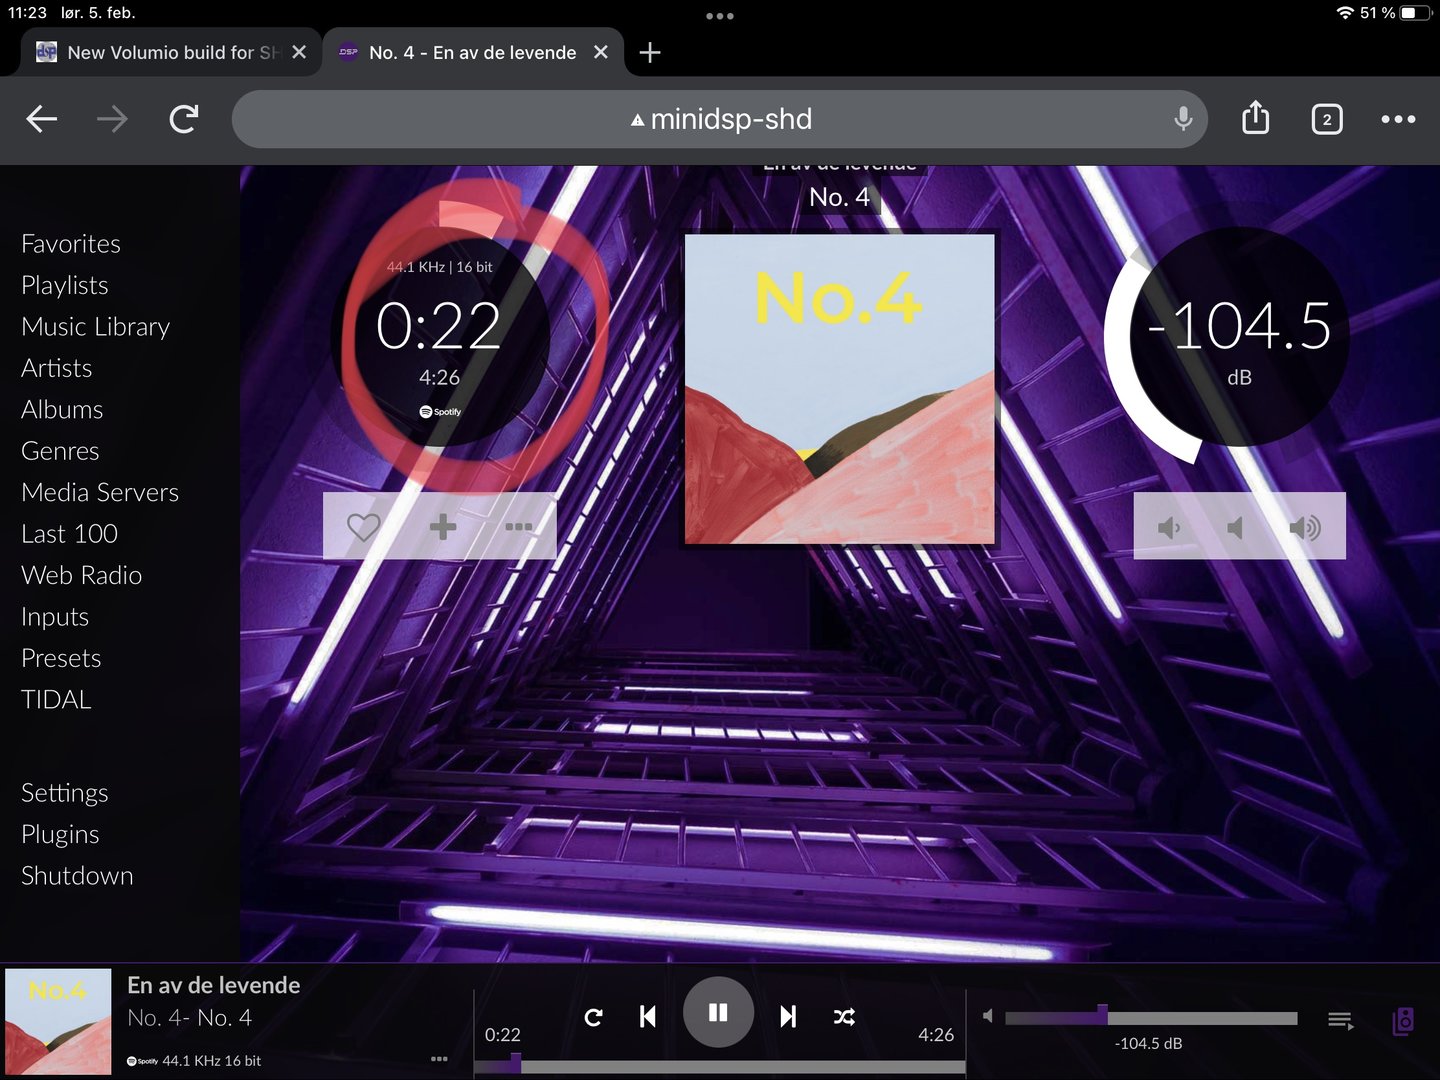Browse the Music Library

click(x=96, y=327)
